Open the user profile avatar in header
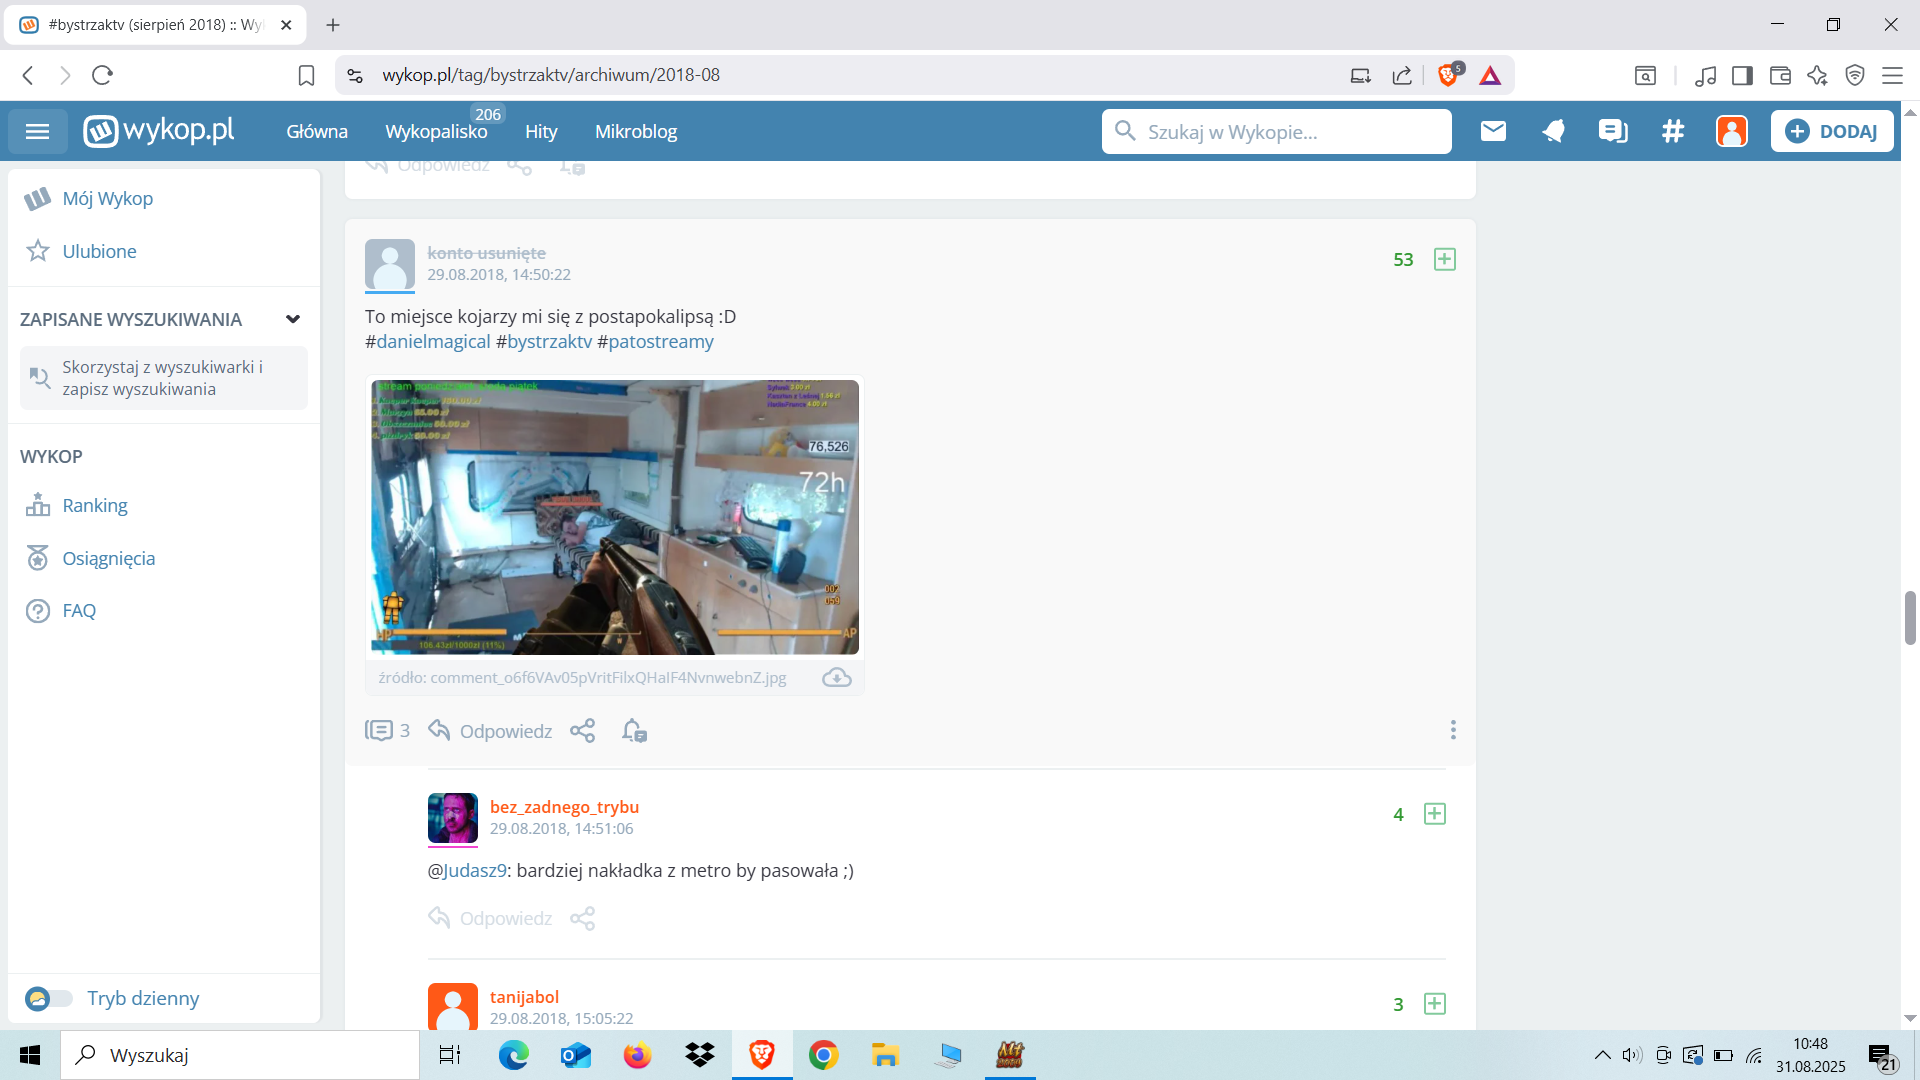The width and height of the screenshot is (1920, 1080). pos(1731,131)
